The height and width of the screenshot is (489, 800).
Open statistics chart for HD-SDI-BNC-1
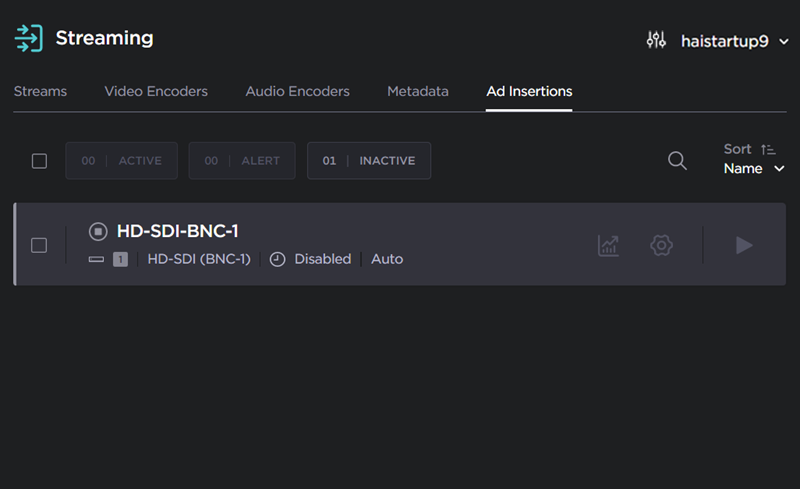click(608, 245)
